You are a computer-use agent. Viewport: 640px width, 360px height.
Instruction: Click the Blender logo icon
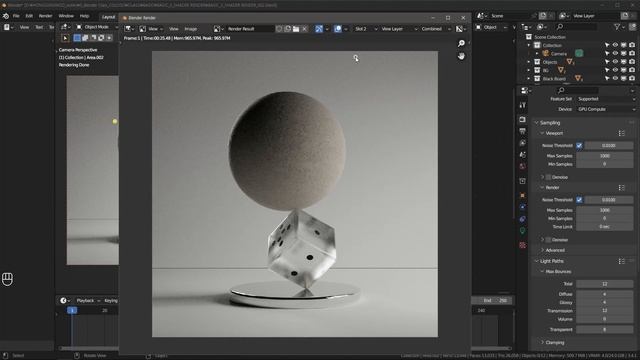pos(6,16)
